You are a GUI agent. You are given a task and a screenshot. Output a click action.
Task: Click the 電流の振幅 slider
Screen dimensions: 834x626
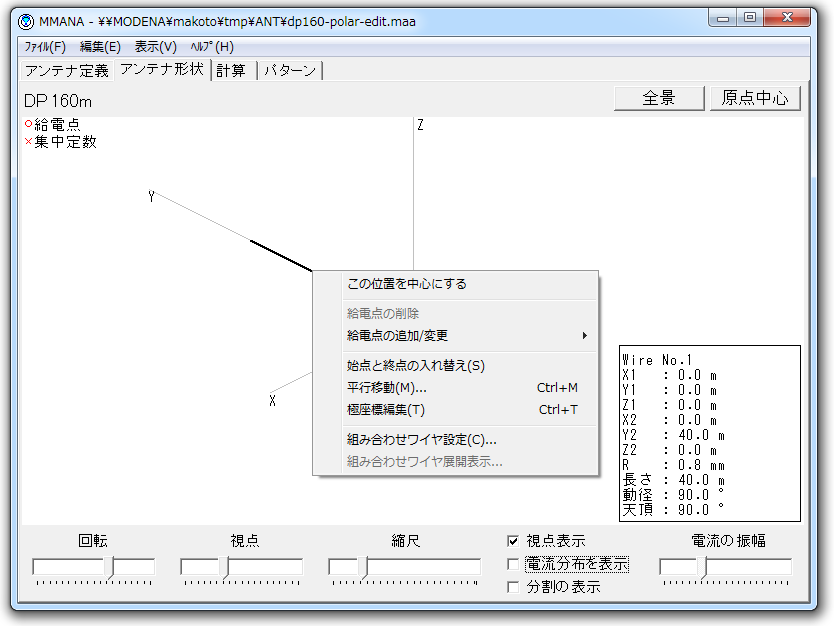[726, 568]
